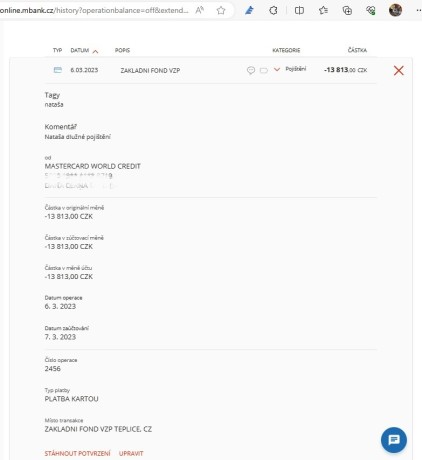Click the STÁHNOUT POTVRZENÍ link
The image size is (422, 460).
pyautogui.click(x=77, y=453)
